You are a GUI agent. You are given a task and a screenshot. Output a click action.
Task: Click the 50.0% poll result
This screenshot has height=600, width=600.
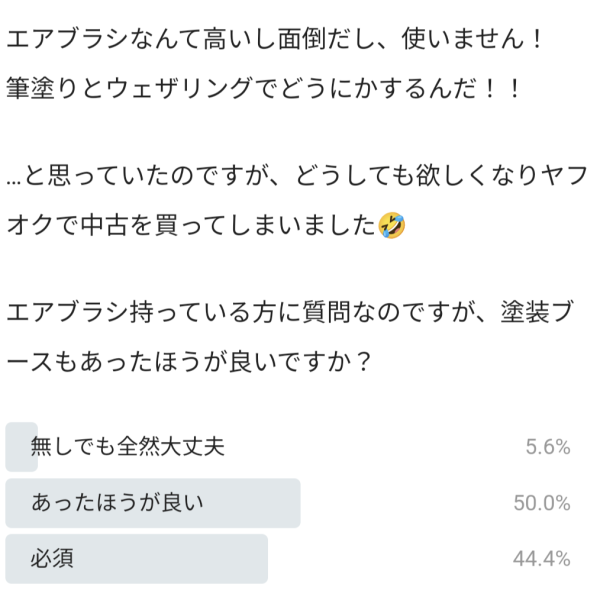(542, 503)
